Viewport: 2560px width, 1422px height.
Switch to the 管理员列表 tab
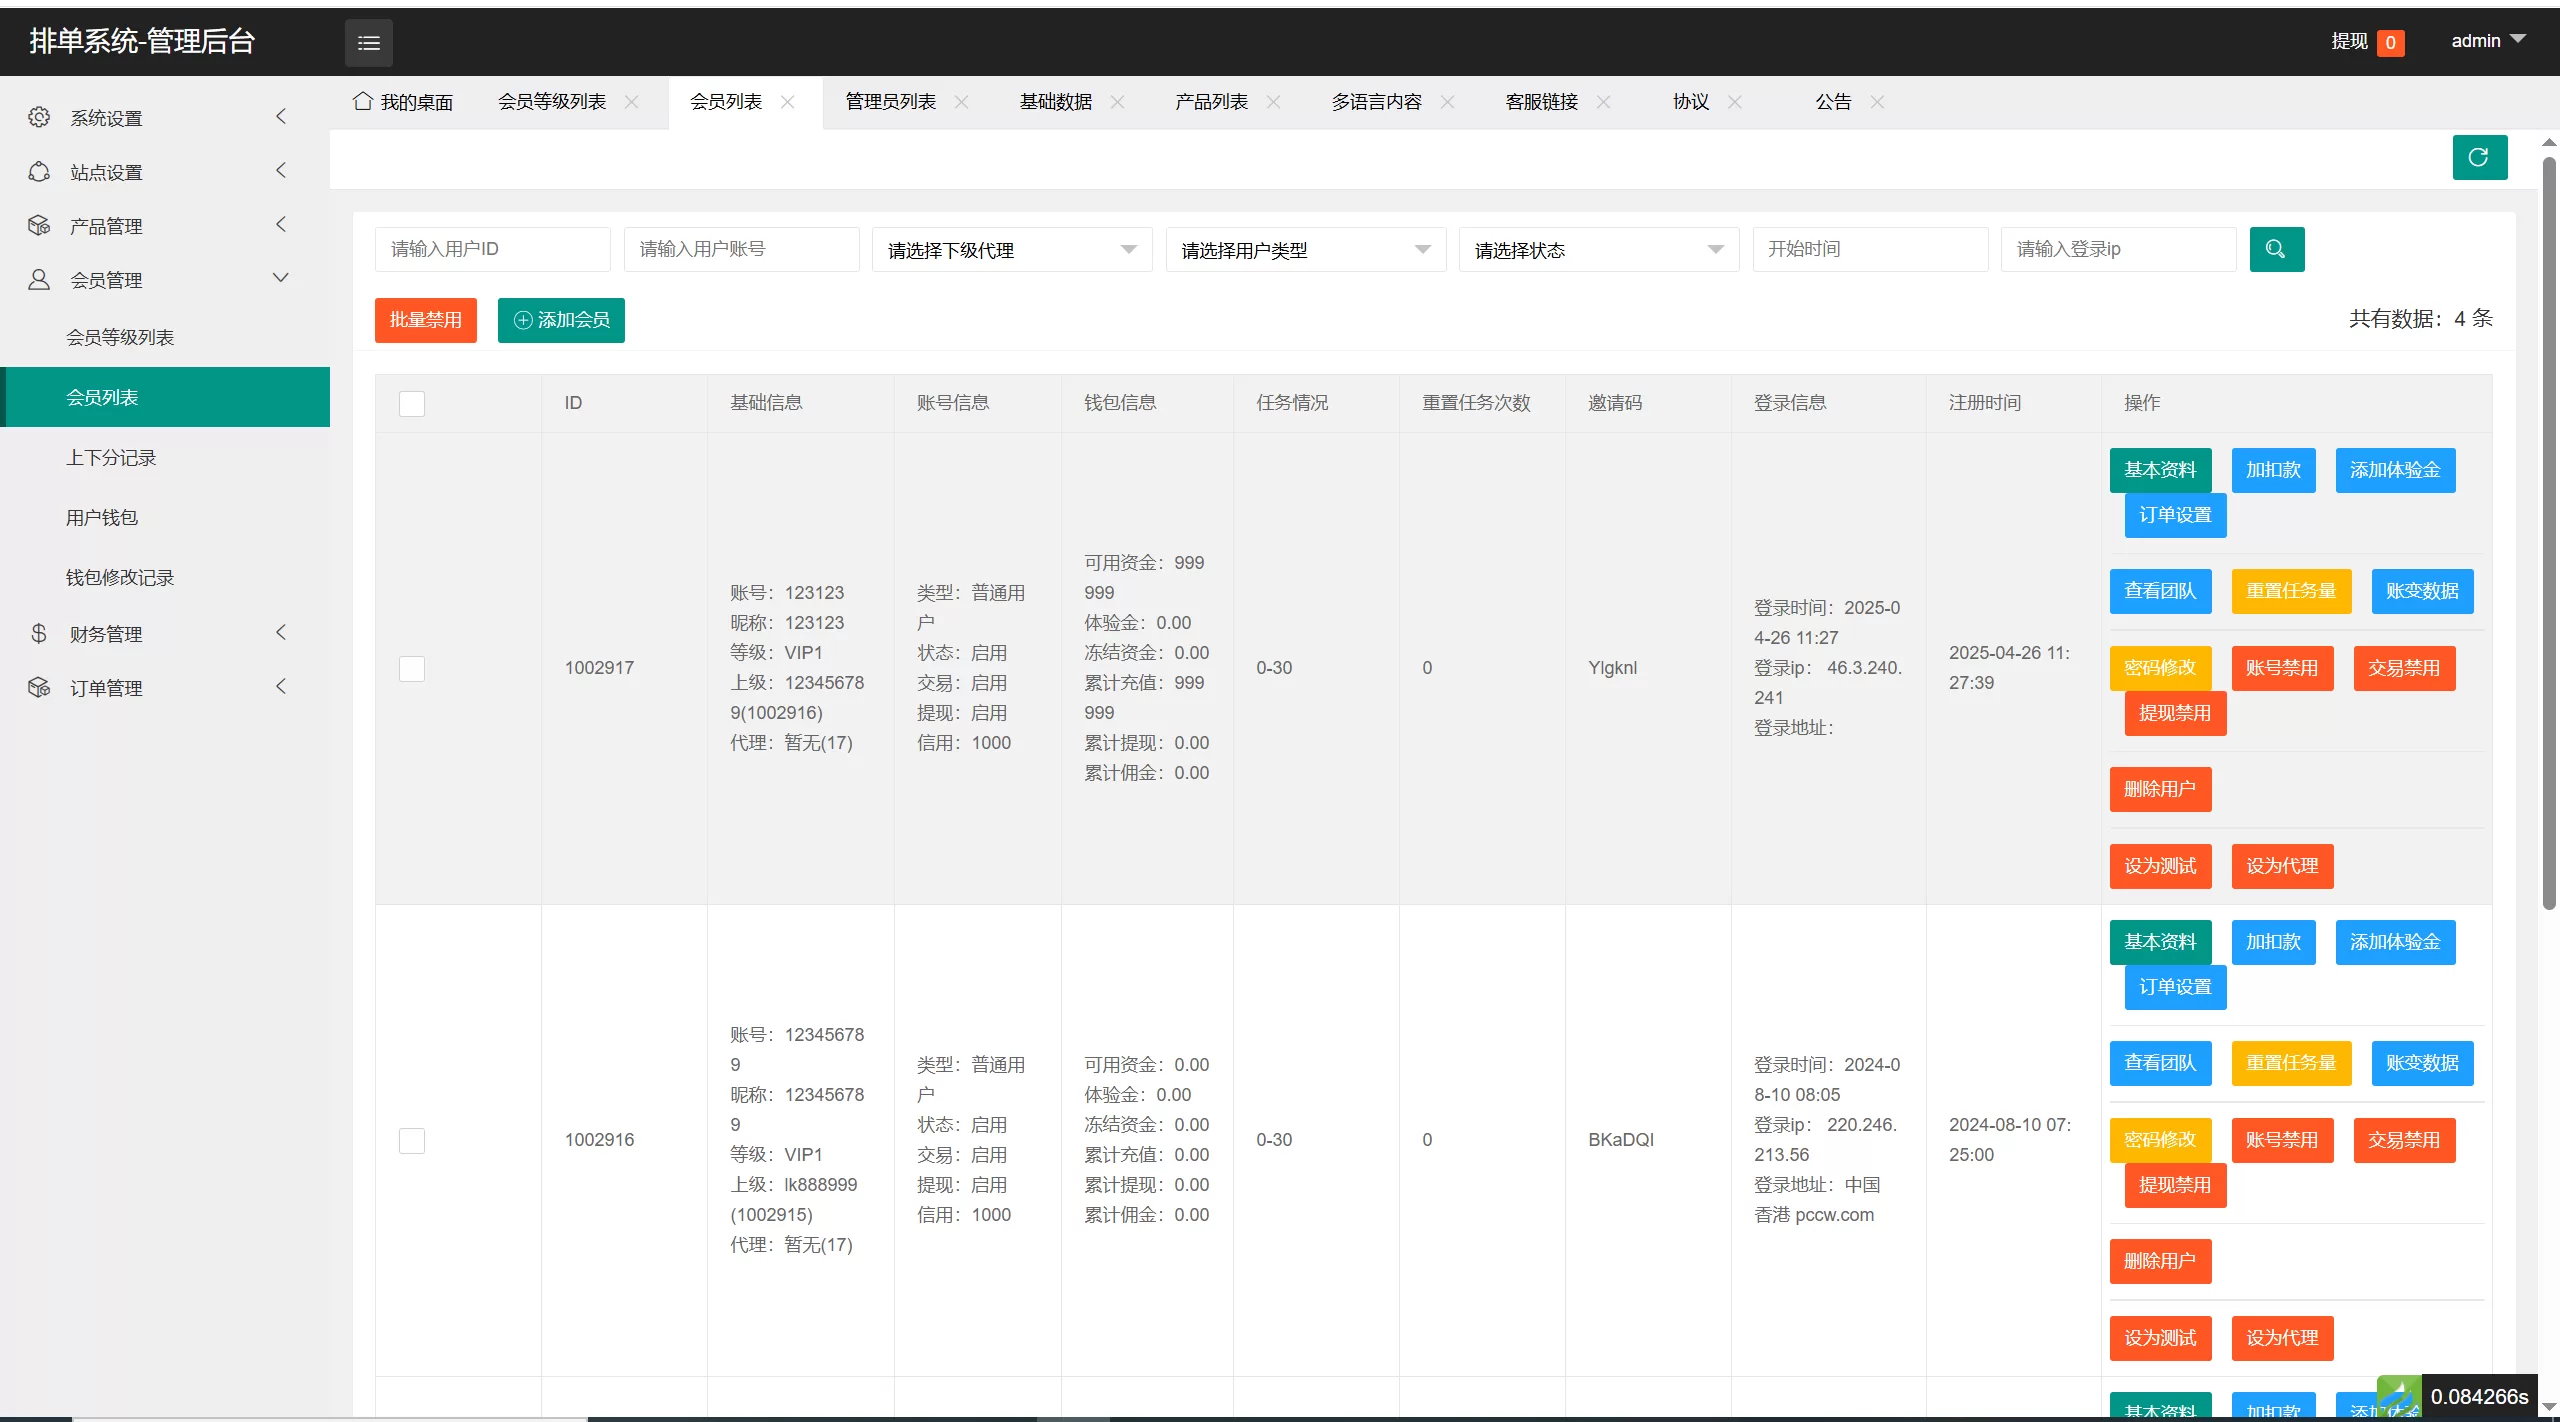889,101
